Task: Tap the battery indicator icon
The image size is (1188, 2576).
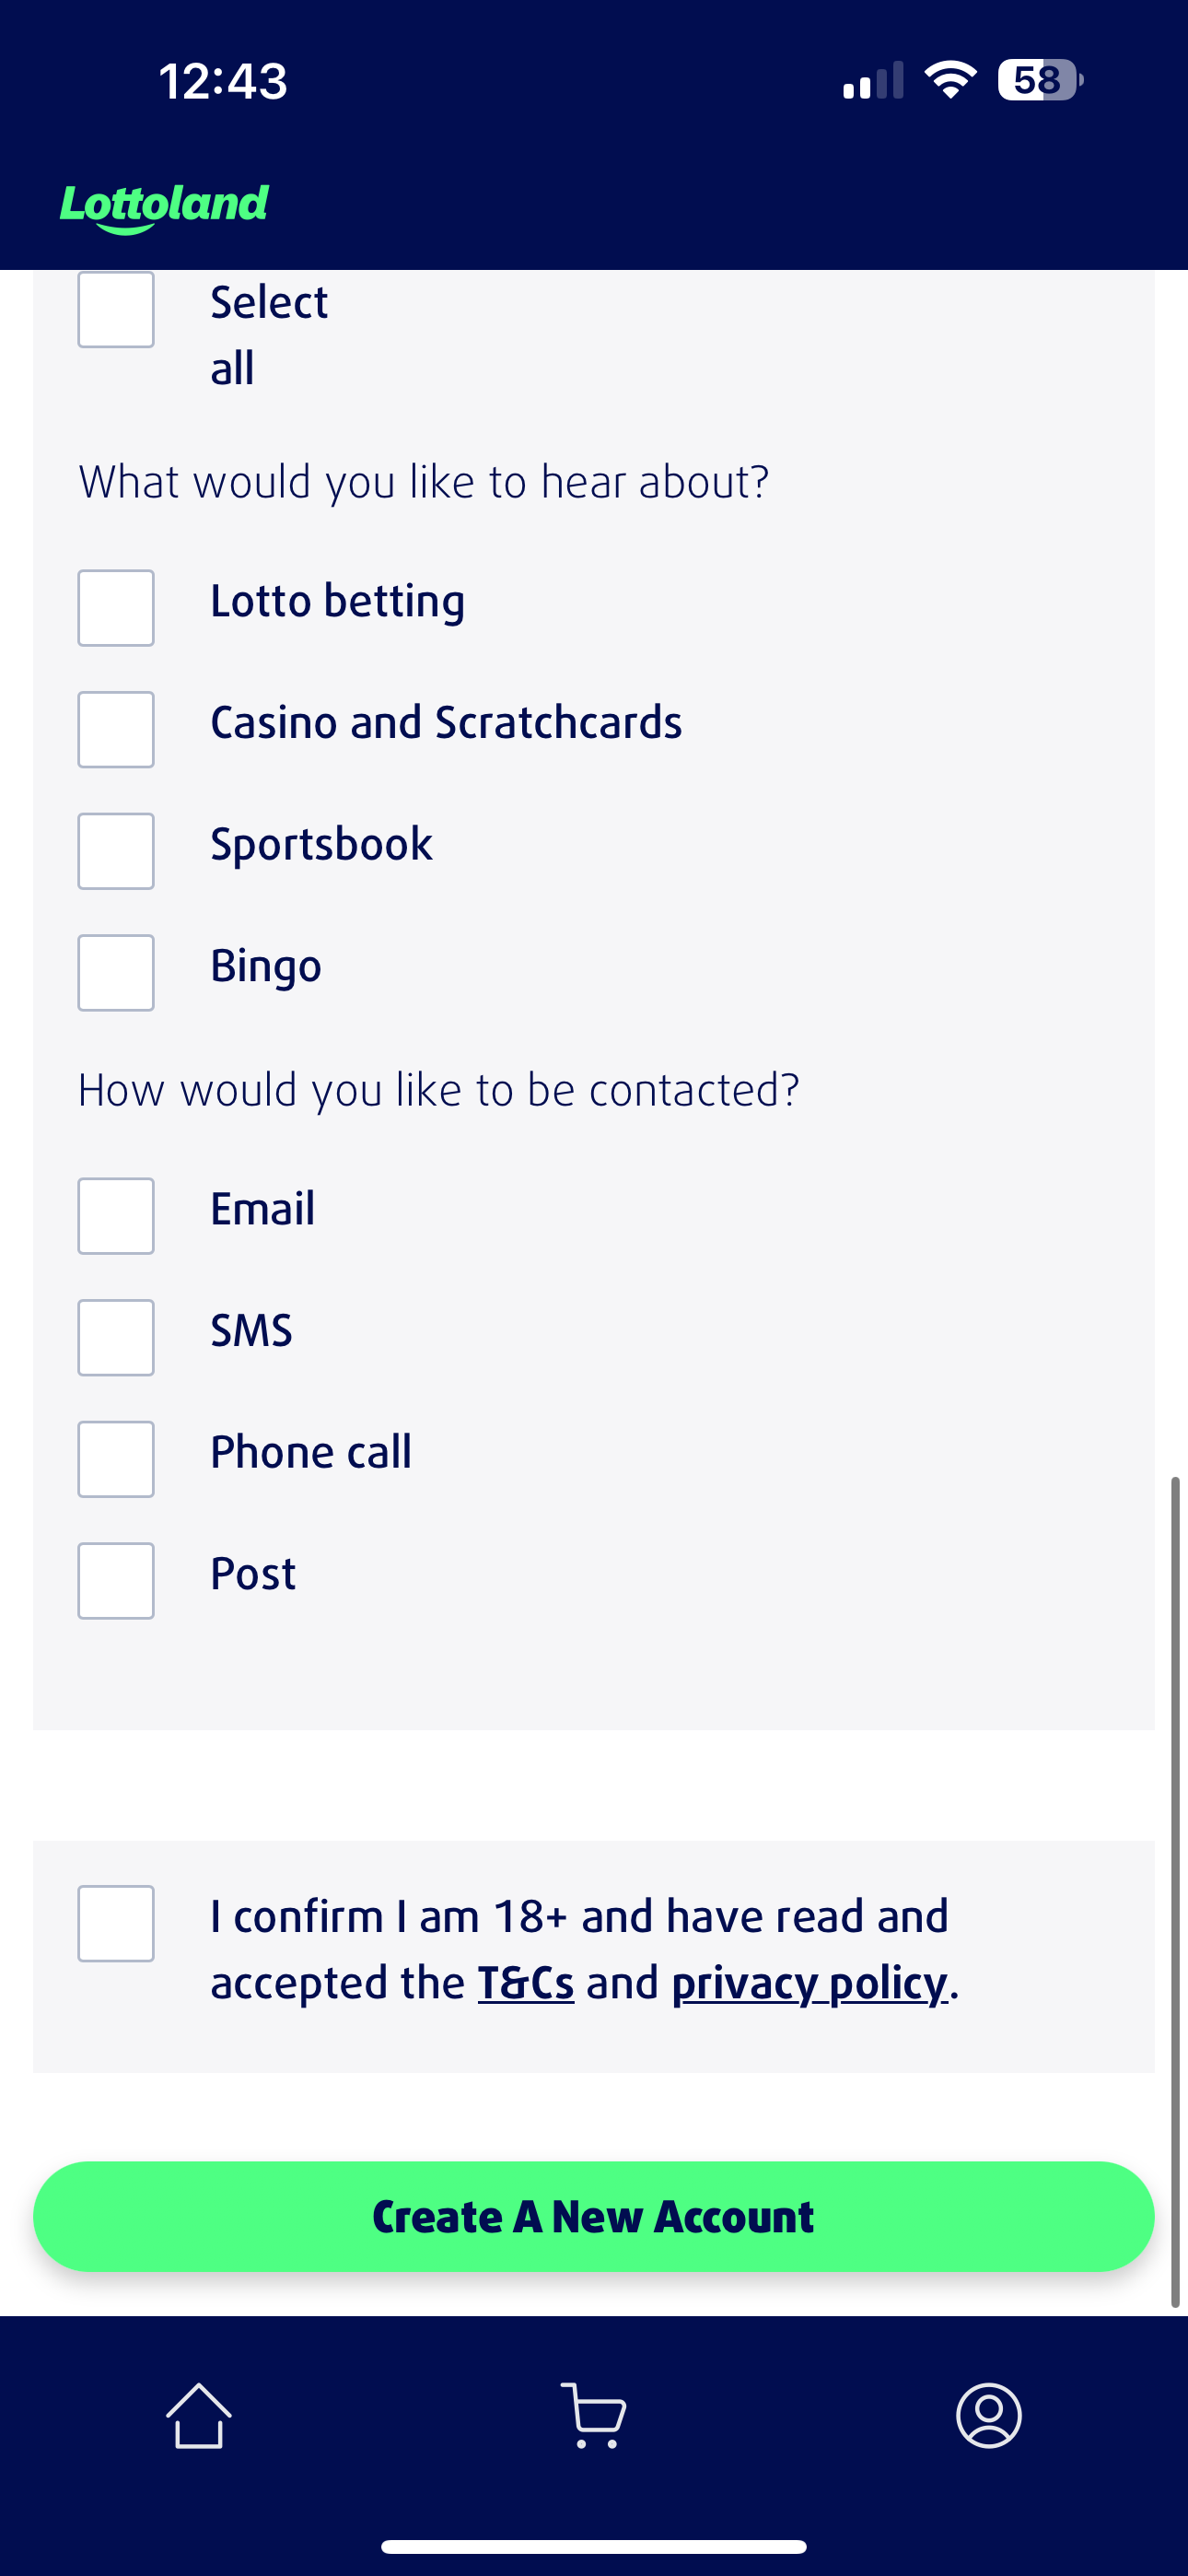Action: (x=1040, y=80)
